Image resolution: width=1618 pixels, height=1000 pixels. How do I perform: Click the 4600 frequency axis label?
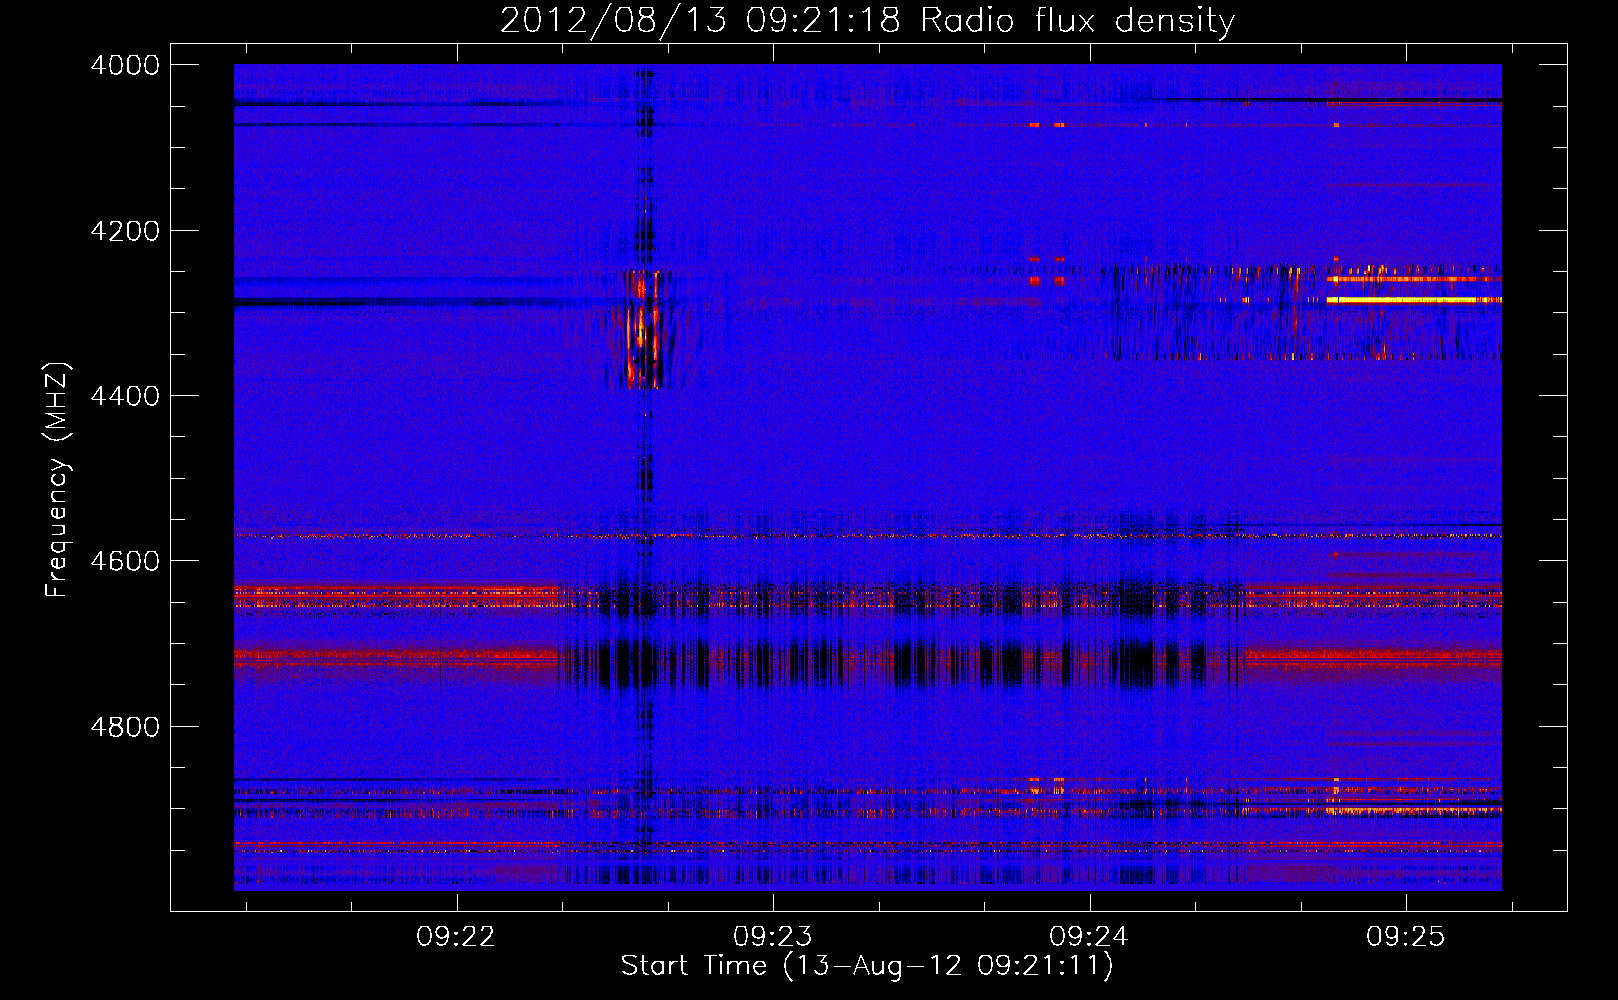[124, 561]
